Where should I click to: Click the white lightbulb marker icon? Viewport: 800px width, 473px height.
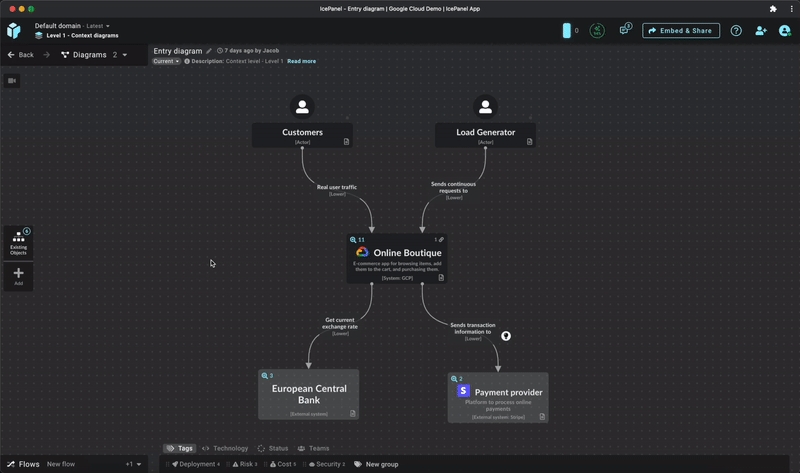click(x=506, y=336)
